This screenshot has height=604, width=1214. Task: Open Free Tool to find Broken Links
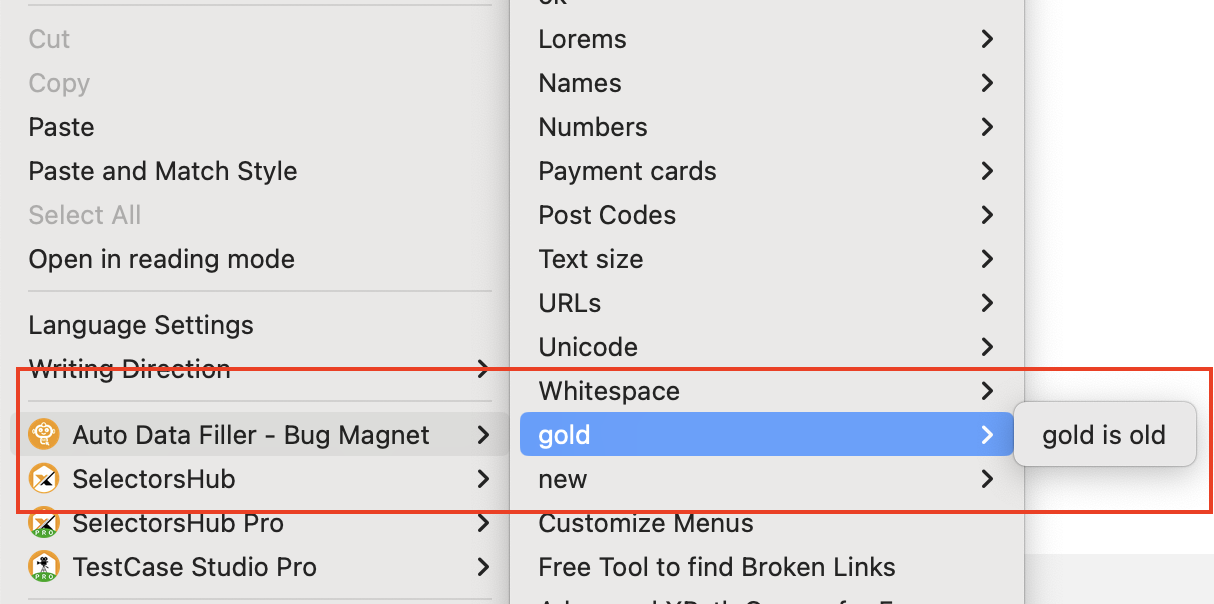tap(716, 567)
